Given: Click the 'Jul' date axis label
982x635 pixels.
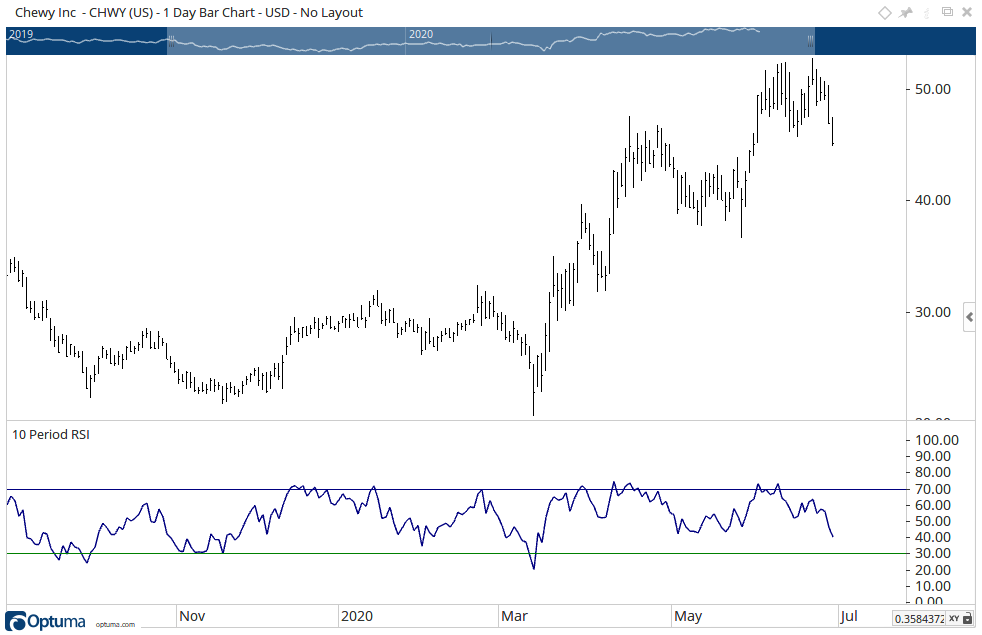Looking at the screenshot, I should 849,616.
